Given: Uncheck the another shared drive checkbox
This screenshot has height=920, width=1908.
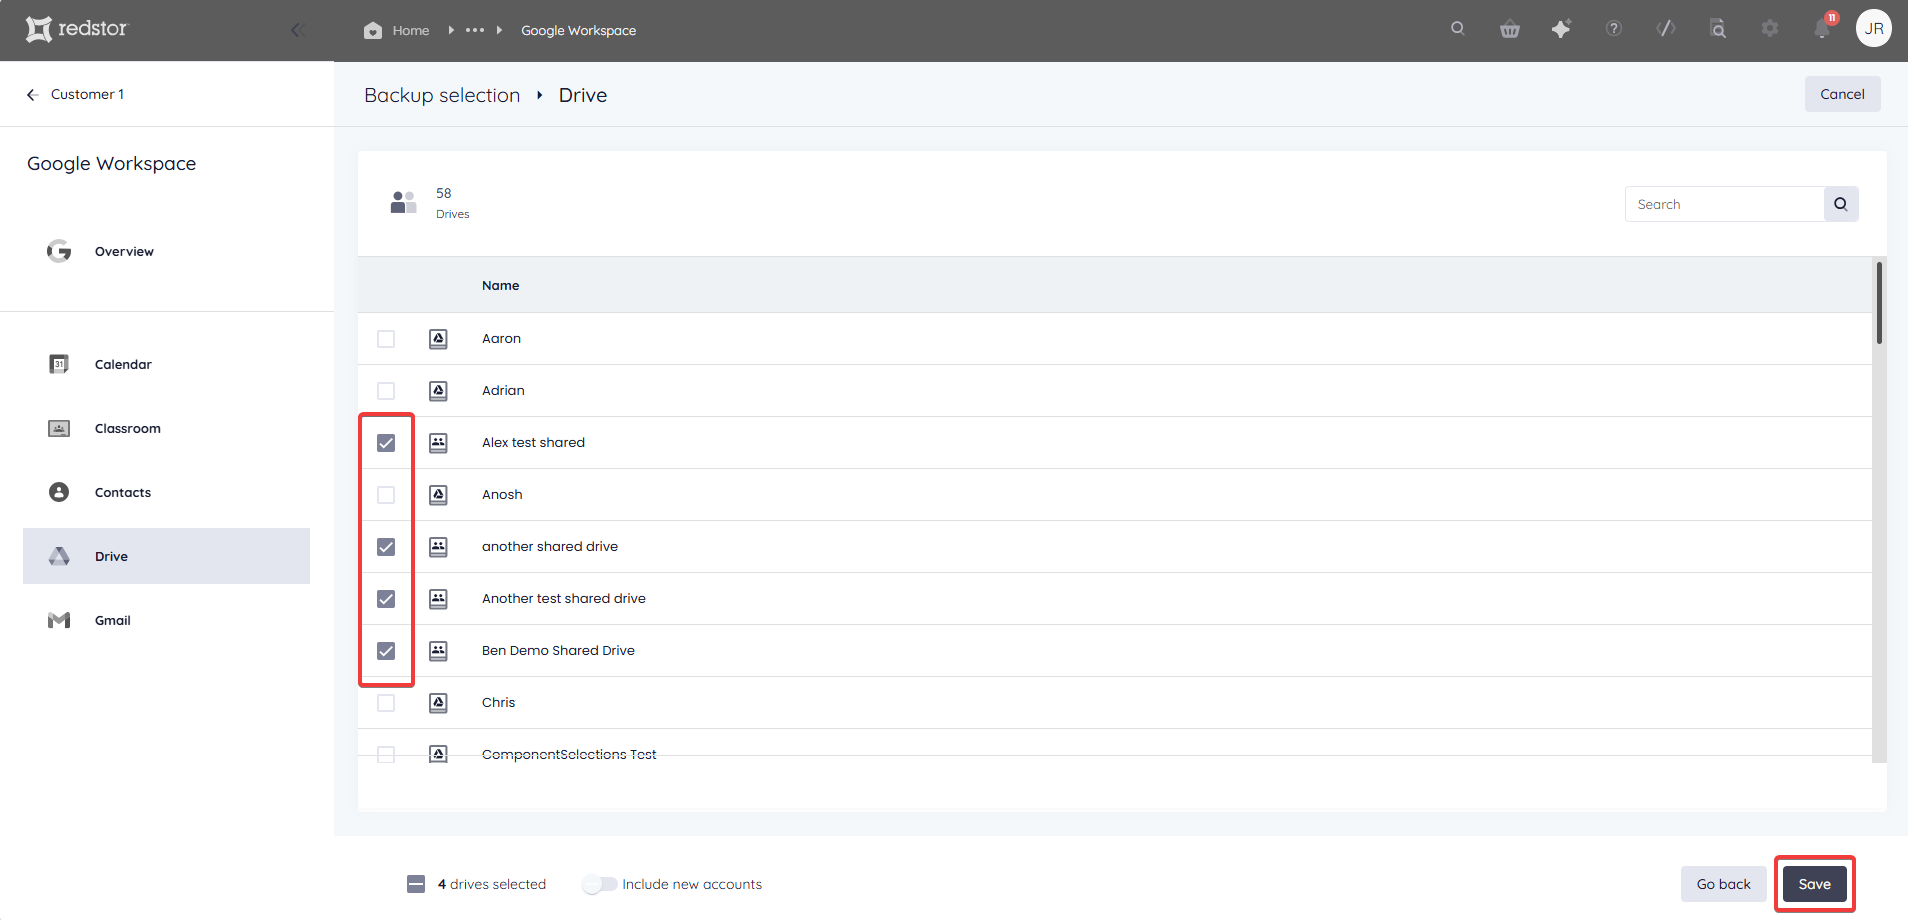Looking at the screenshot, I should coord(386,547).
